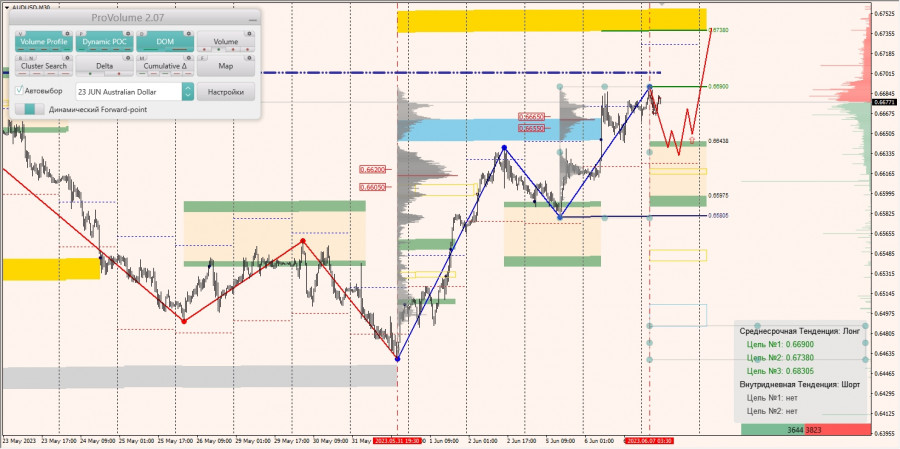
Task: Open Volume button's gear icon
Action: pos(250,33)
